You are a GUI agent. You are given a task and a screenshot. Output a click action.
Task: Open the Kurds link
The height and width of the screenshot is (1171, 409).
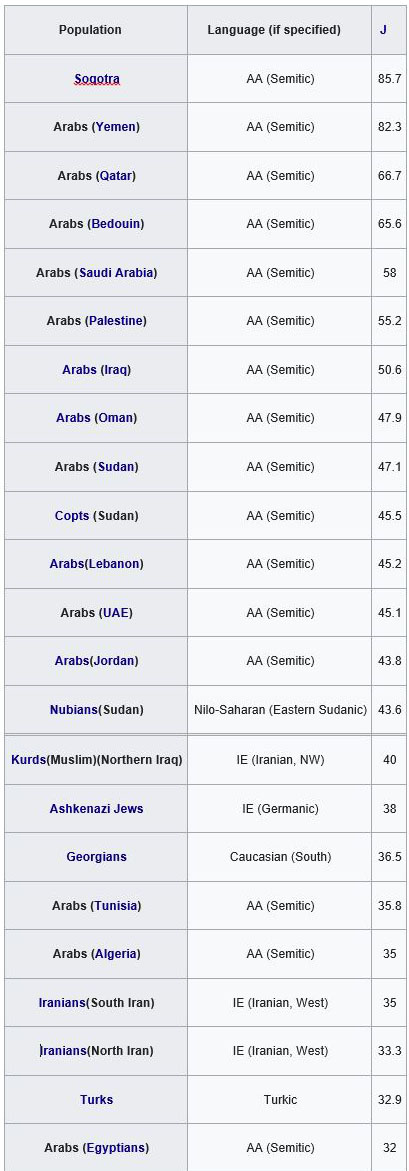click(x=28, y=760)
